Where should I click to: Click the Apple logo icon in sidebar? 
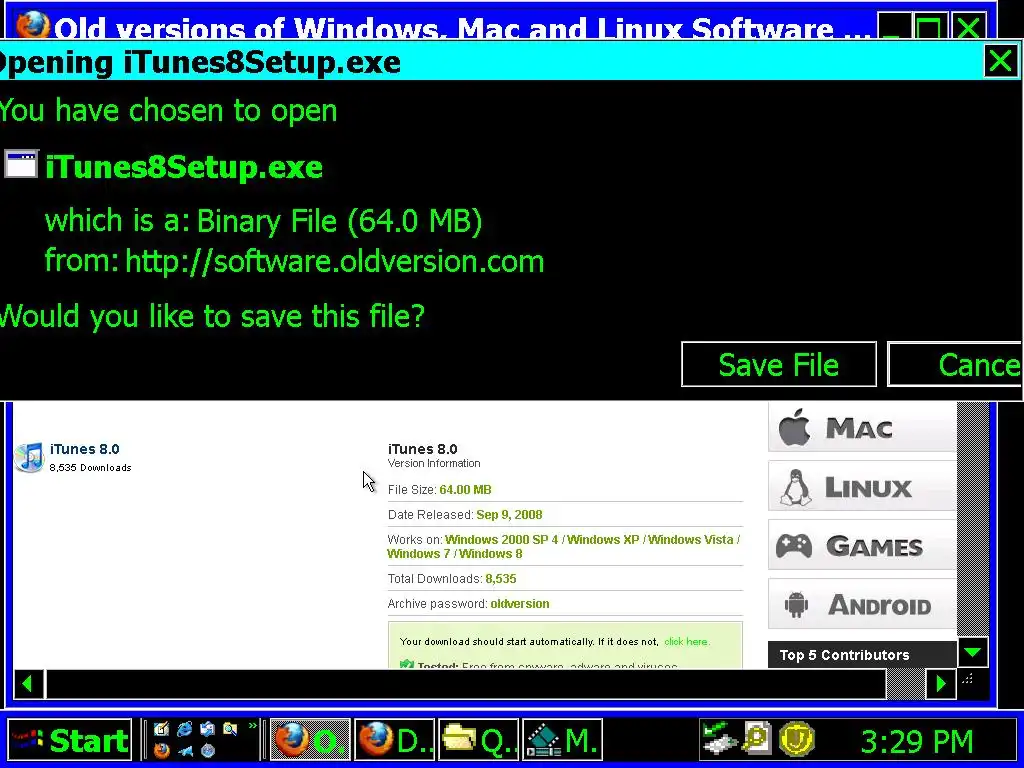pyautogui.click(x=795, y=427)
